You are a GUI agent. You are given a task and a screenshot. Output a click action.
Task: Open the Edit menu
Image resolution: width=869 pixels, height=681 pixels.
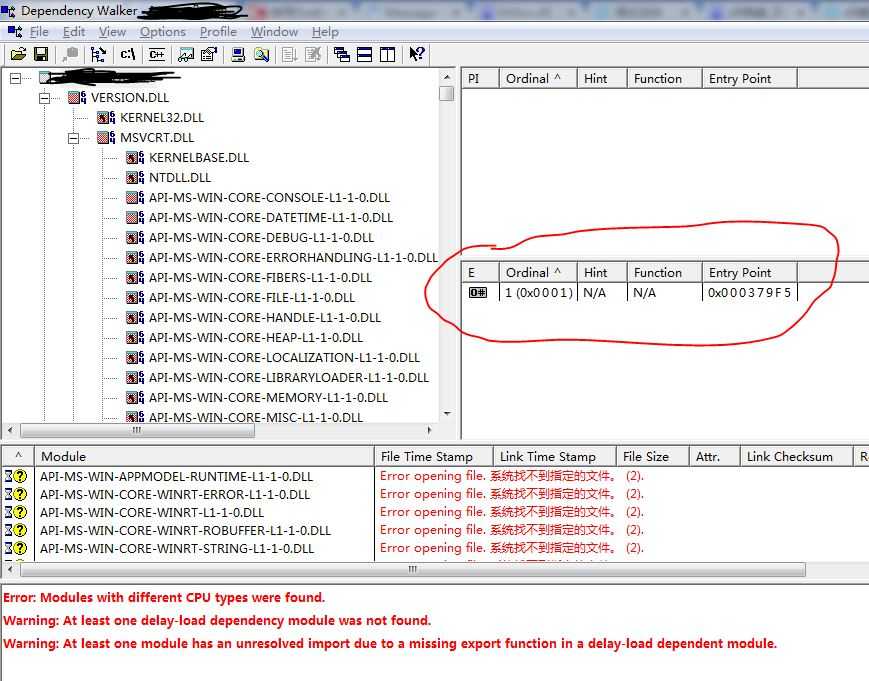point(74,32)
